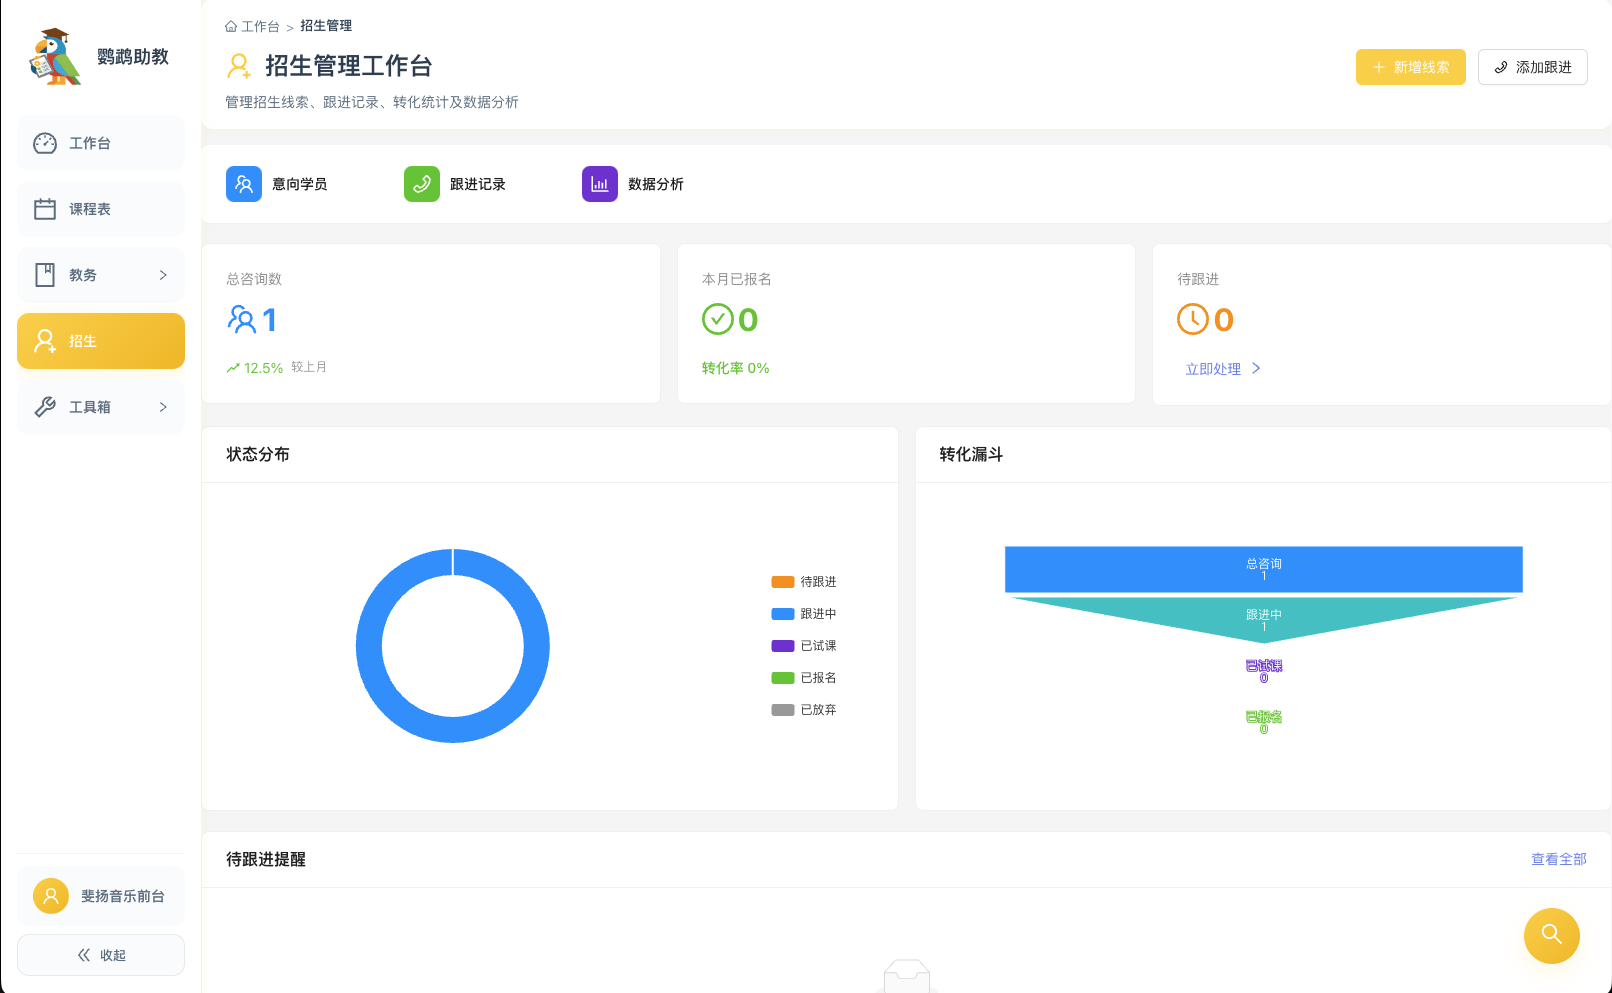
Task: Open the 工作台 breadcrumb entry
Action: point(260,26)
